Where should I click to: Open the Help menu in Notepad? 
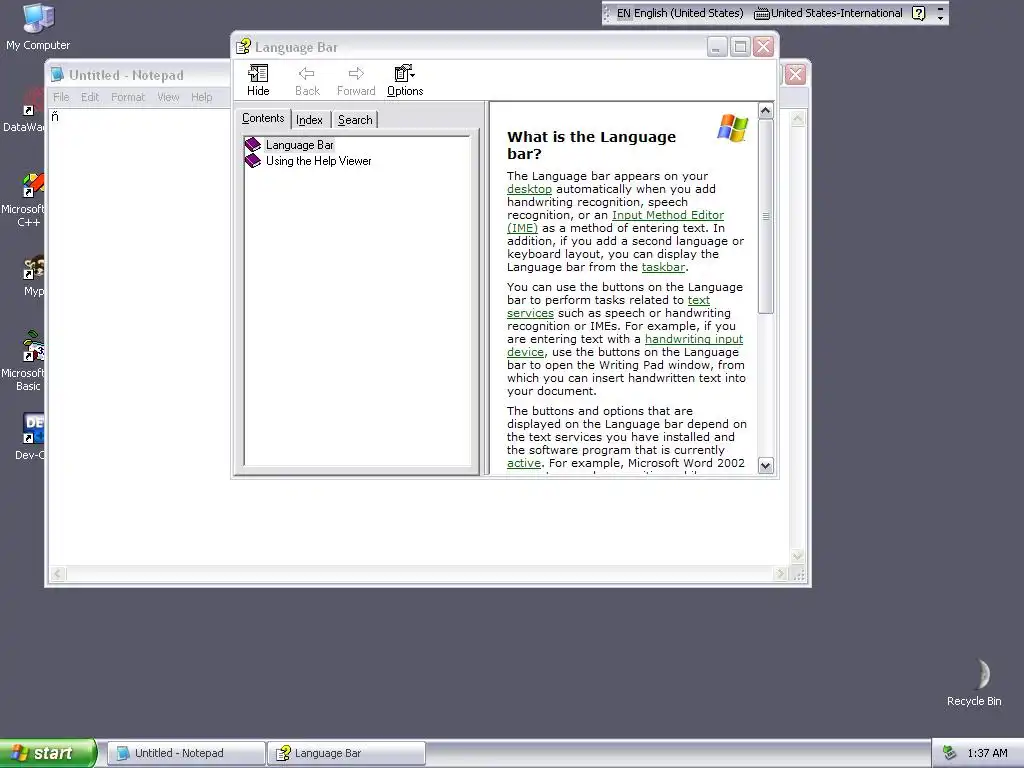(x=202, y=97)
